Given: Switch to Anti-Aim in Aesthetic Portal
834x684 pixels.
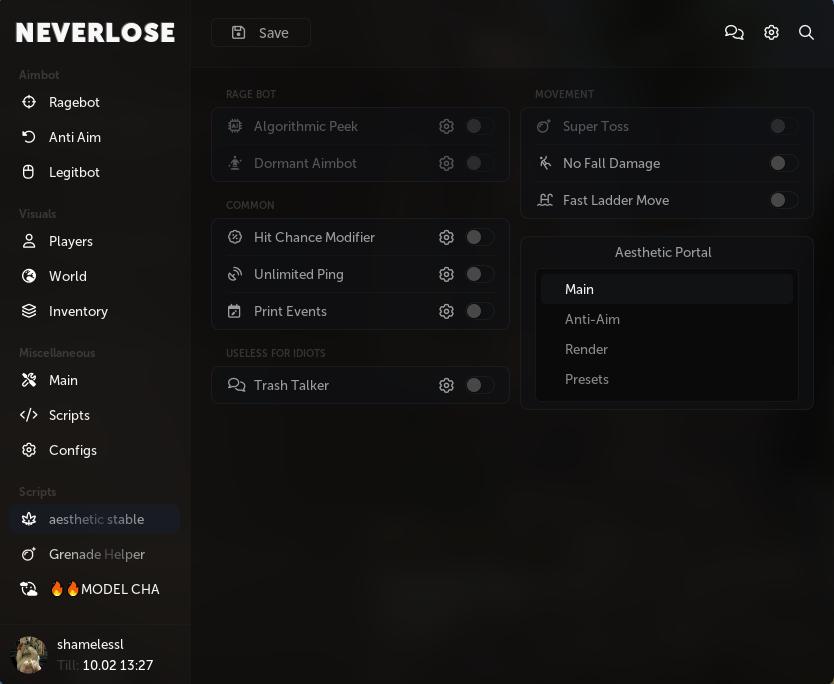Looking at the screenshot, I should coord(592,319).
